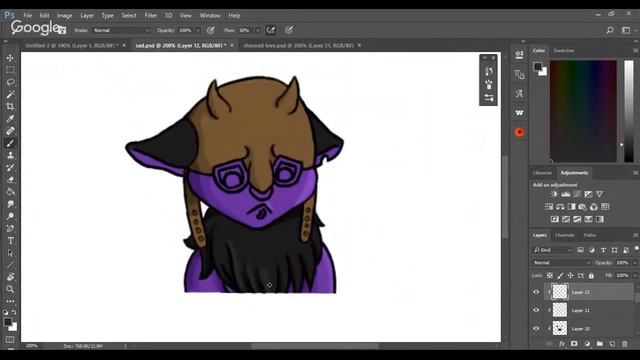Open workspace switcher dropdown
The image size is (640, 360).
pyautogui.click(x=628, y=30)
